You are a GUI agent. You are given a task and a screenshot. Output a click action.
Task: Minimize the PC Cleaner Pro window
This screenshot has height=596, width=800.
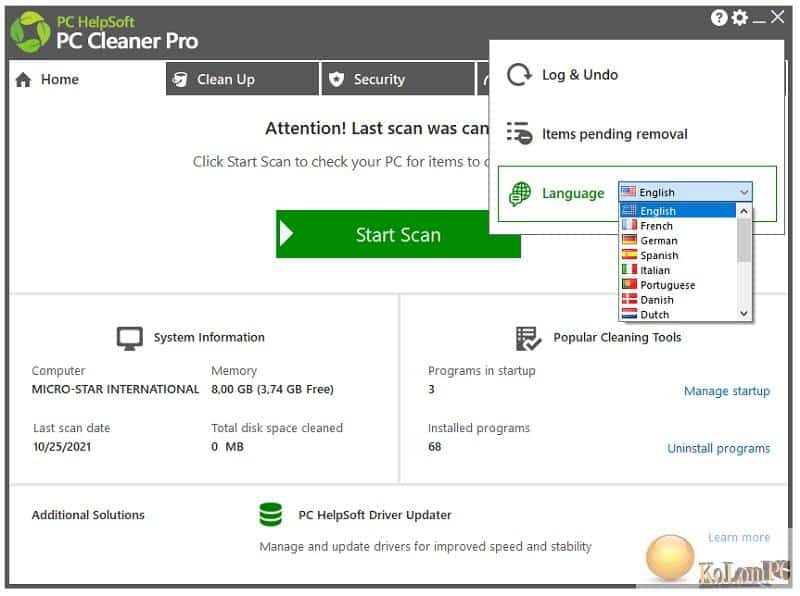[x=759, y=20]
